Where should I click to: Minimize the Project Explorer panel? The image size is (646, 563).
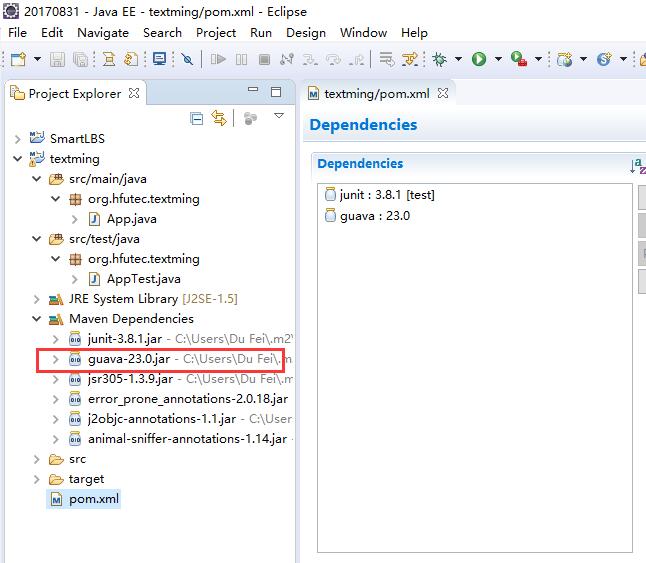coord(253,89)
